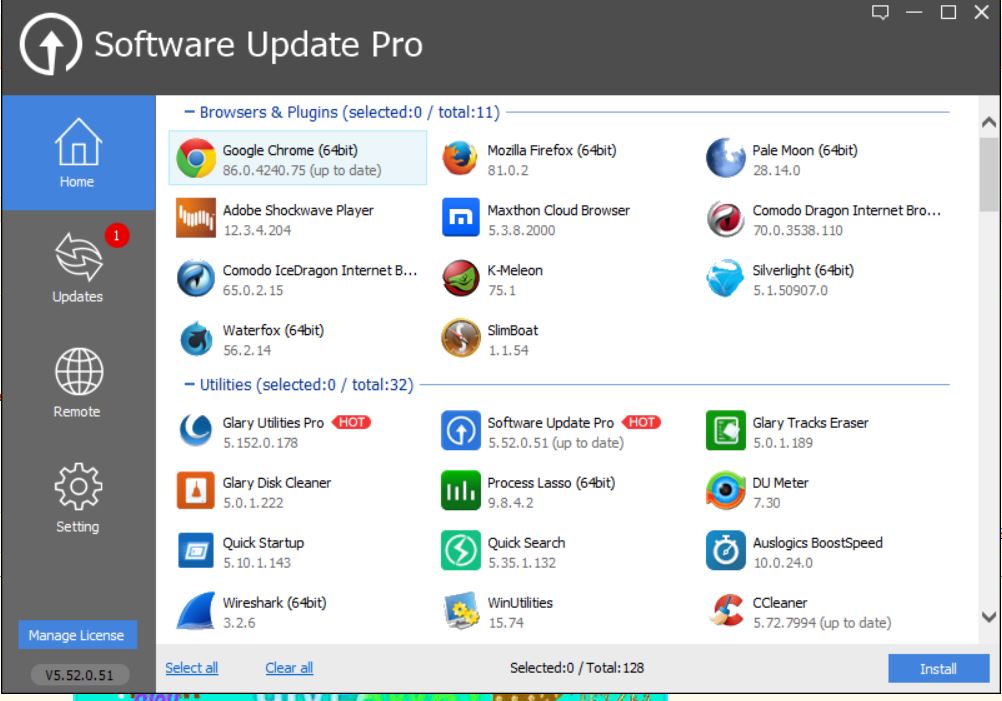The width and height of the screenshot is (1002, 701).
Task: Select the Adobe Shockwave Player icon
Action: pyautogui.click(x=196, y=218)
